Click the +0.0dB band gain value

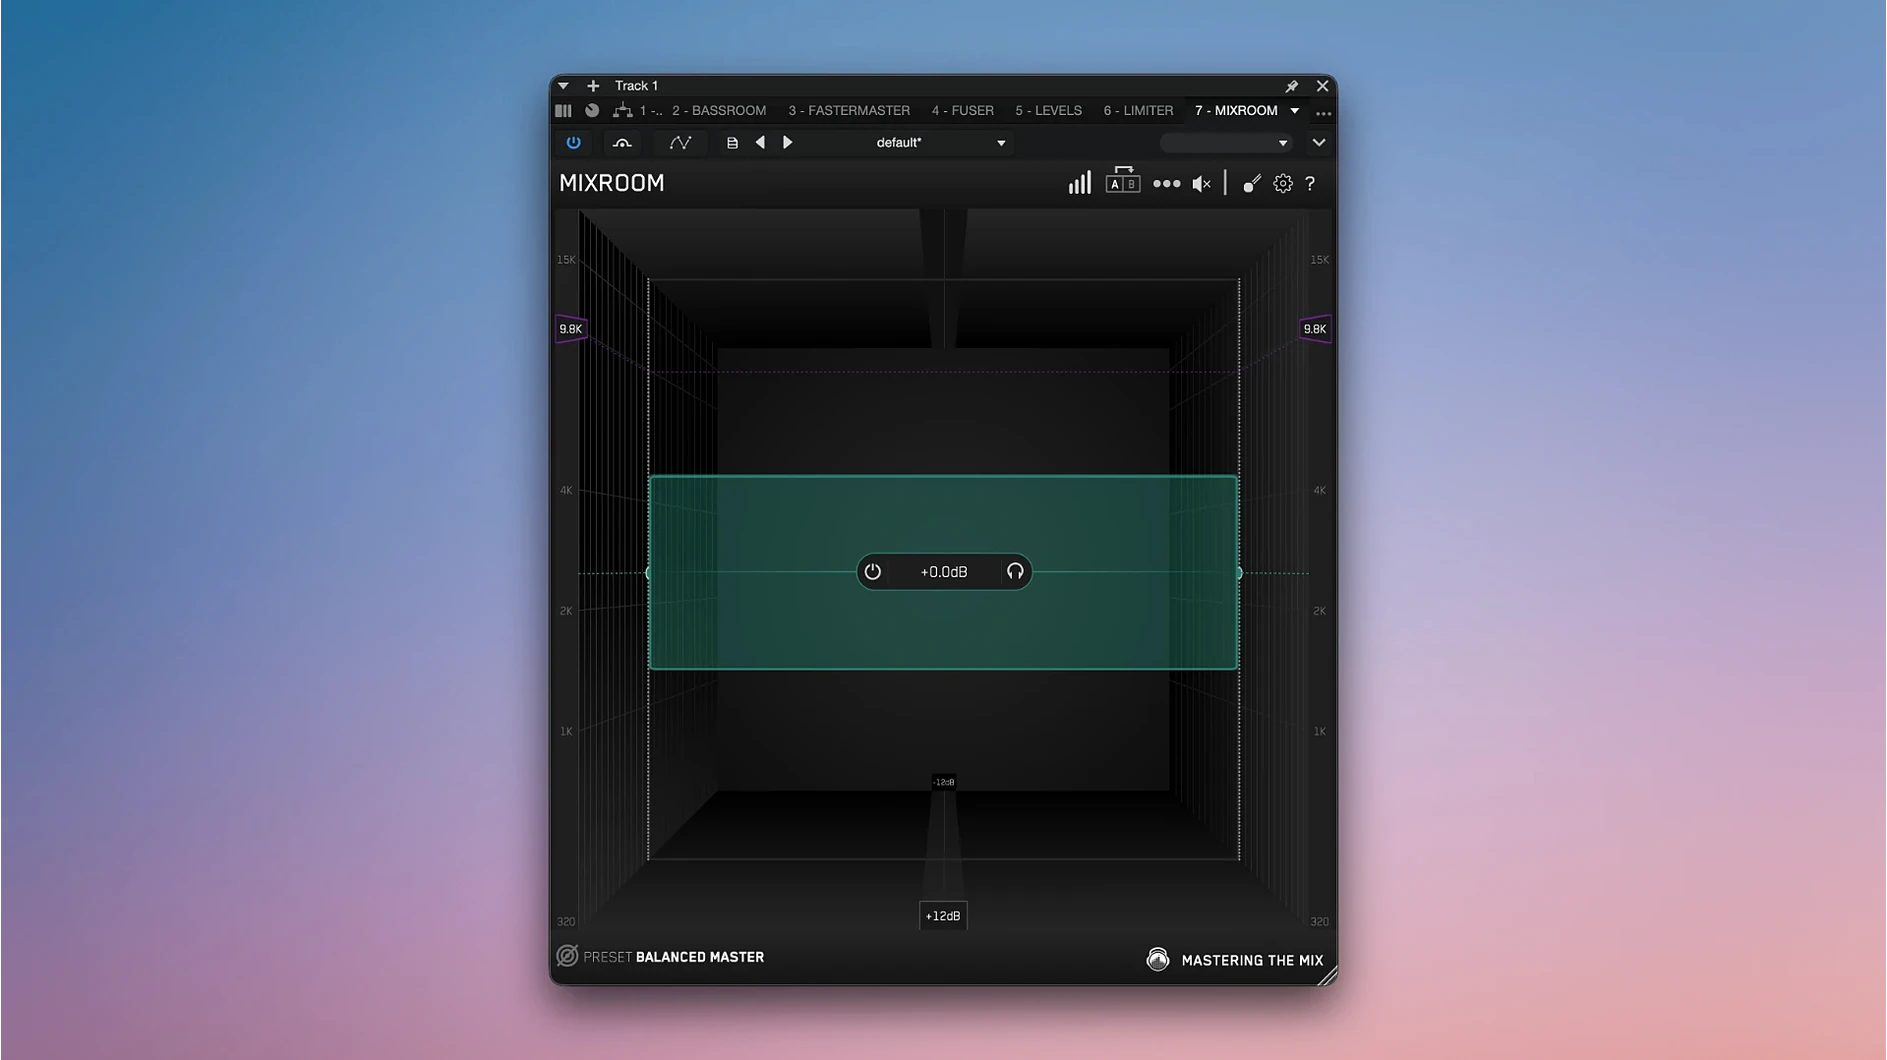point(944,572)
